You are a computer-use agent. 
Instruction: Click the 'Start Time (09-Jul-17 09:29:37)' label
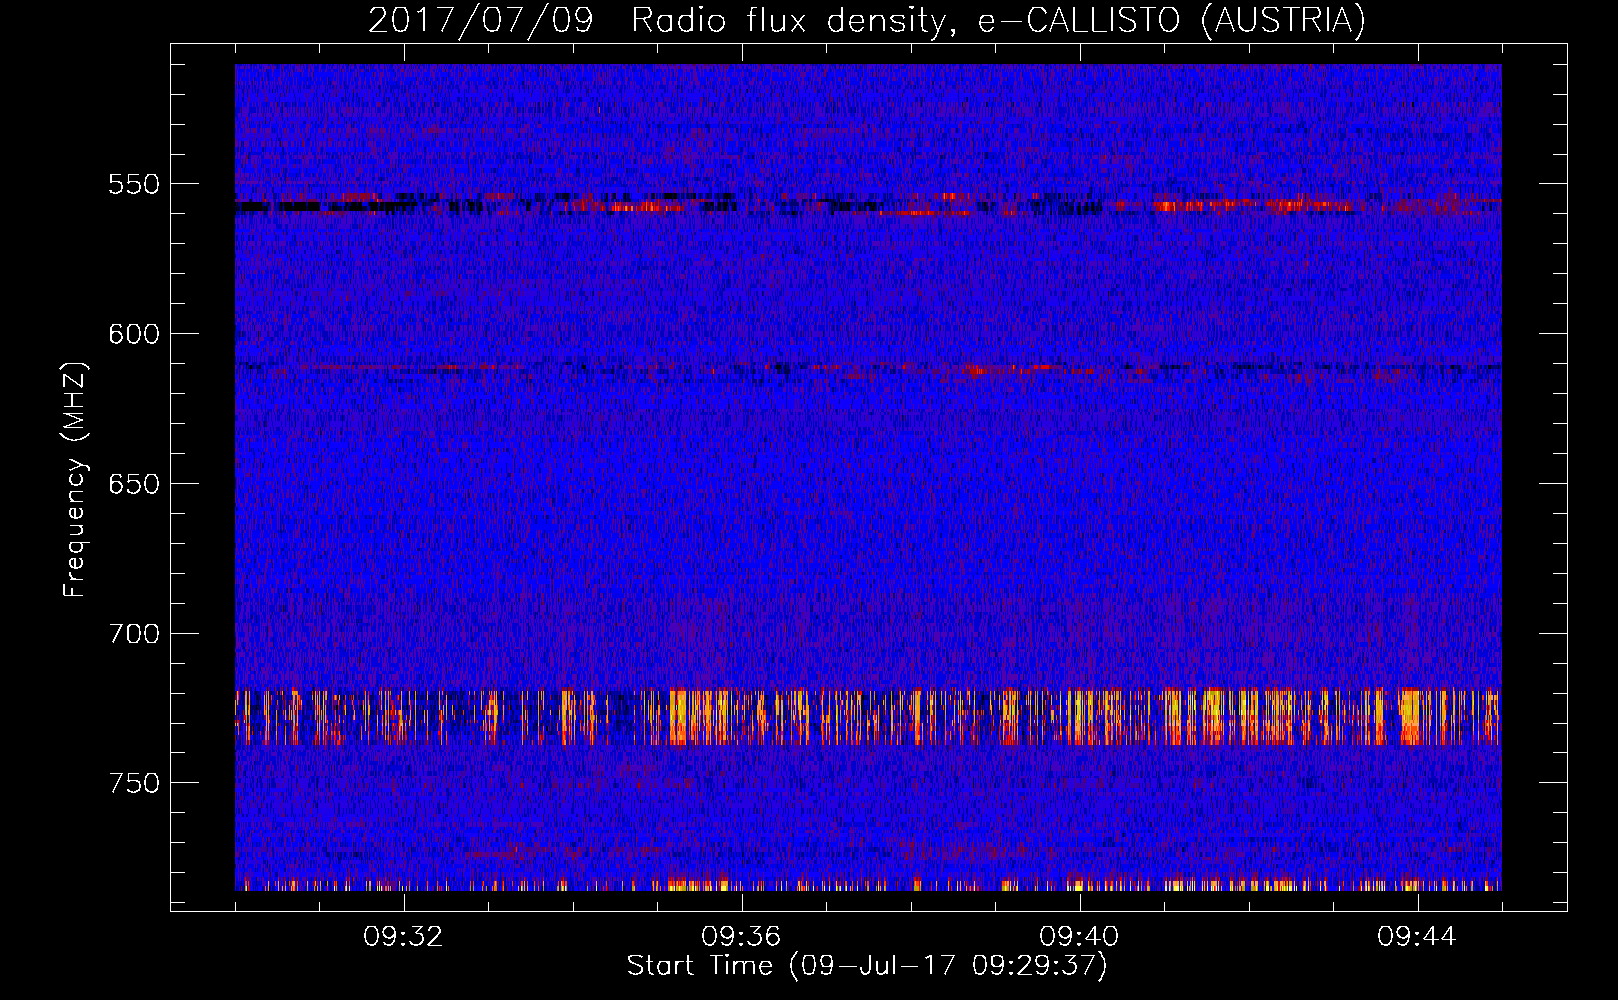click(867, 966)
